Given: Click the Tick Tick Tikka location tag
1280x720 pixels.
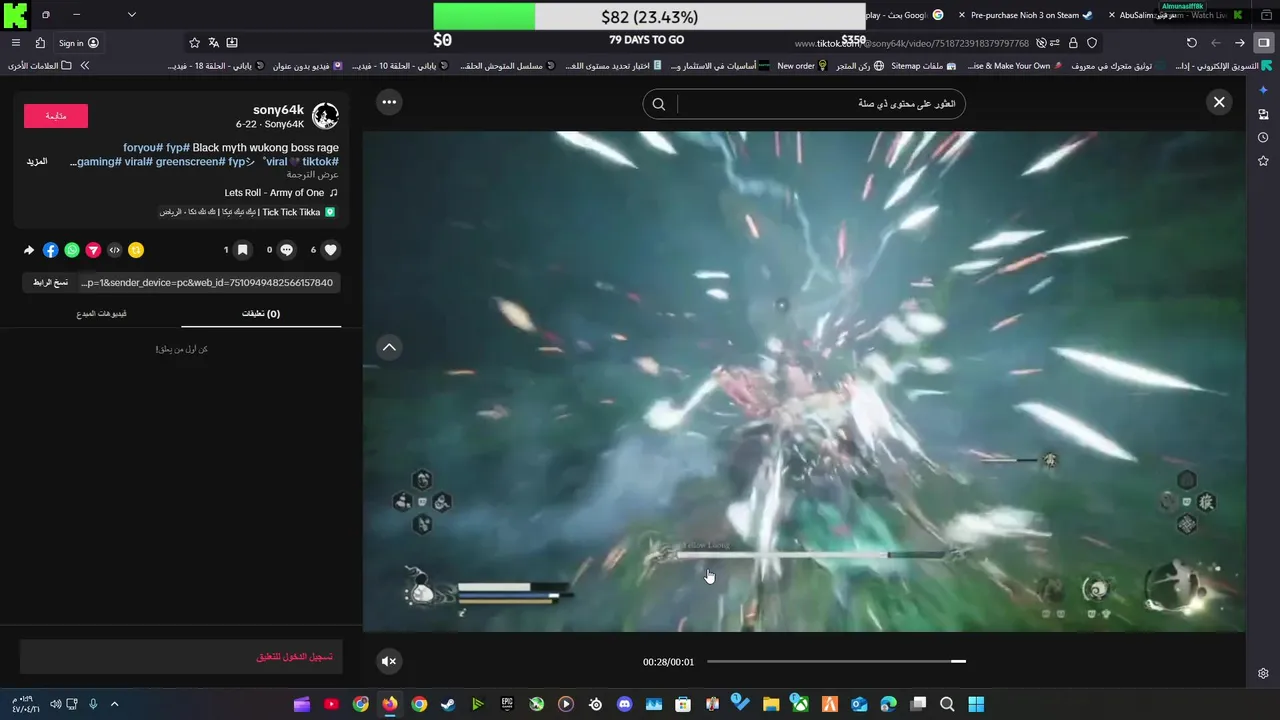Looking at the screenshot, I should pyautogui.click(x=247, y=212).
